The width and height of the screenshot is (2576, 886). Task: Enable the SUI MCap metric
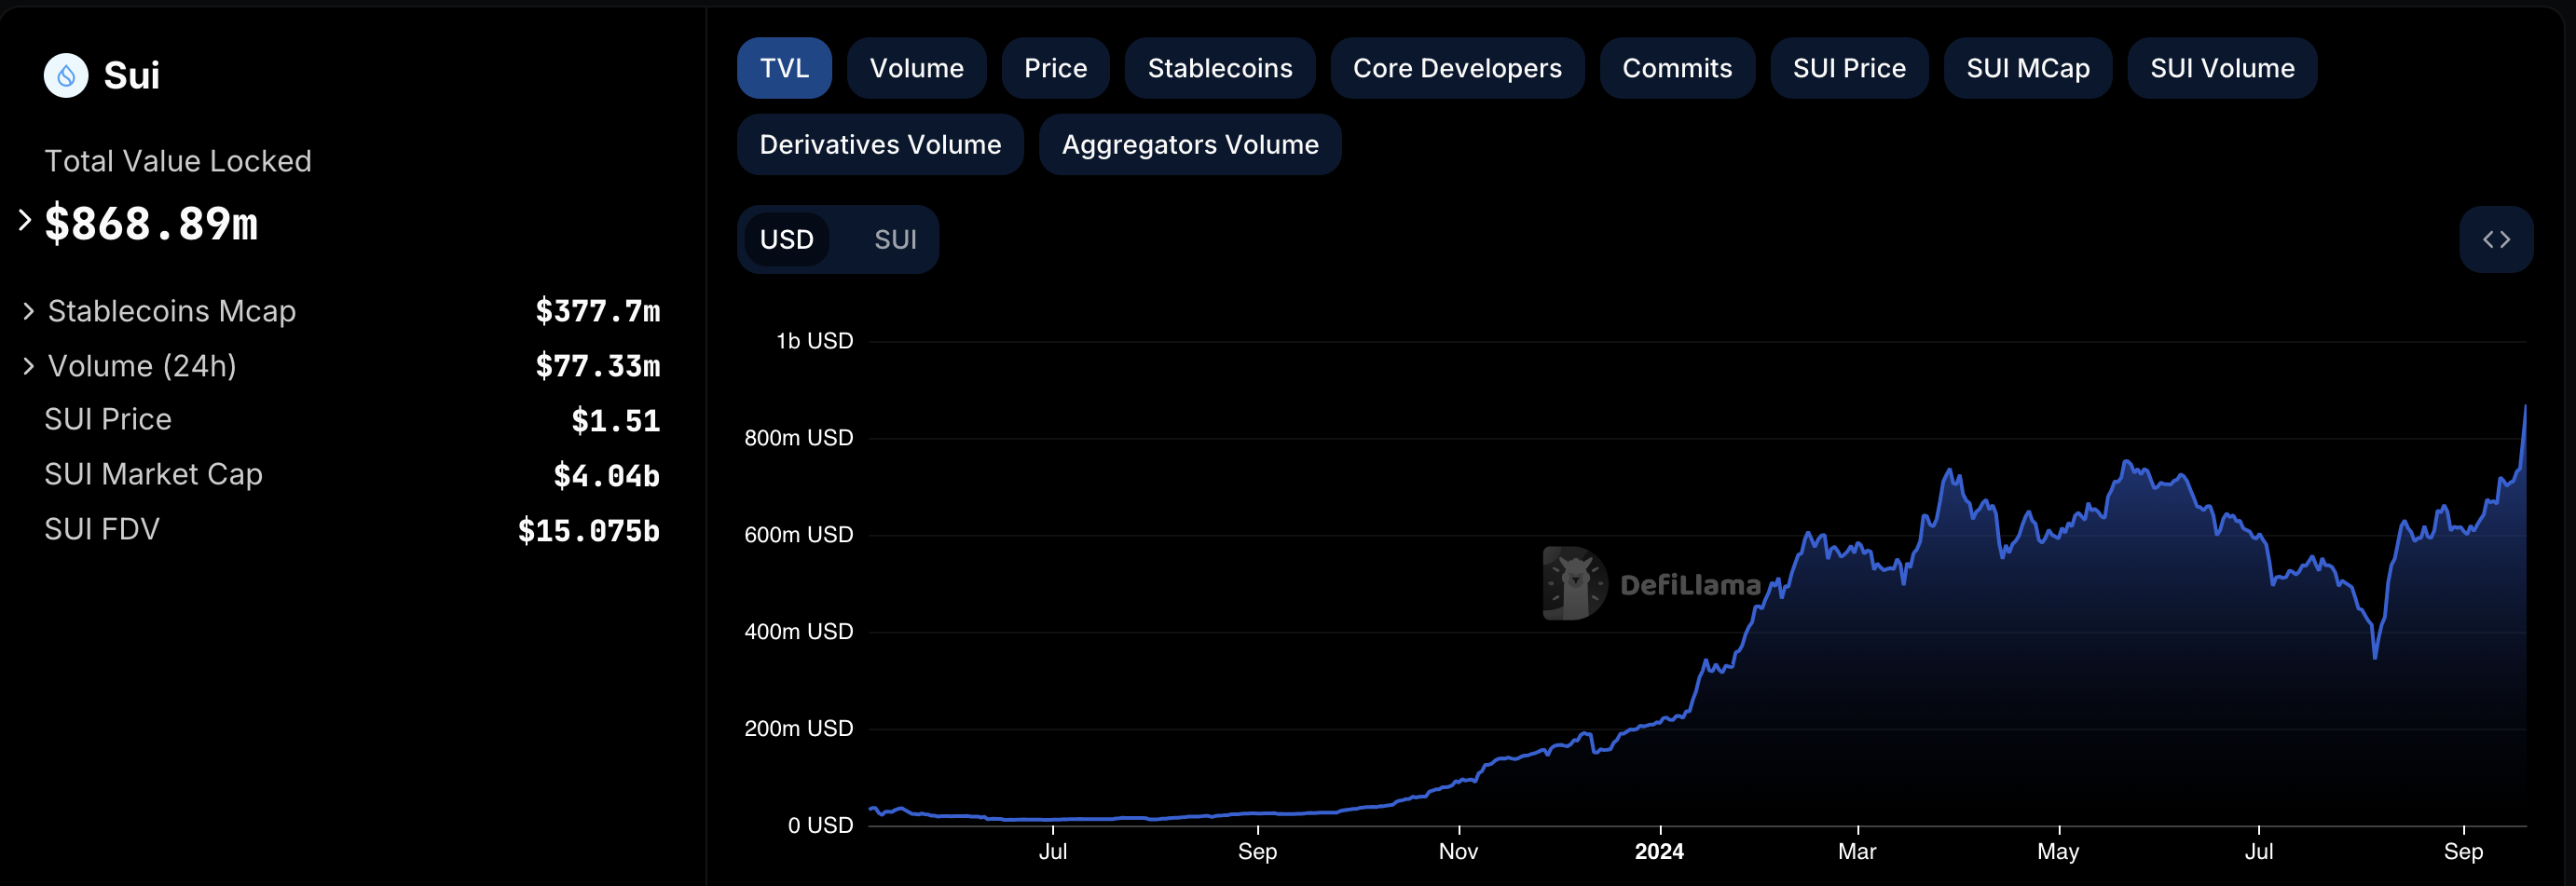(x=2027, y=68)
